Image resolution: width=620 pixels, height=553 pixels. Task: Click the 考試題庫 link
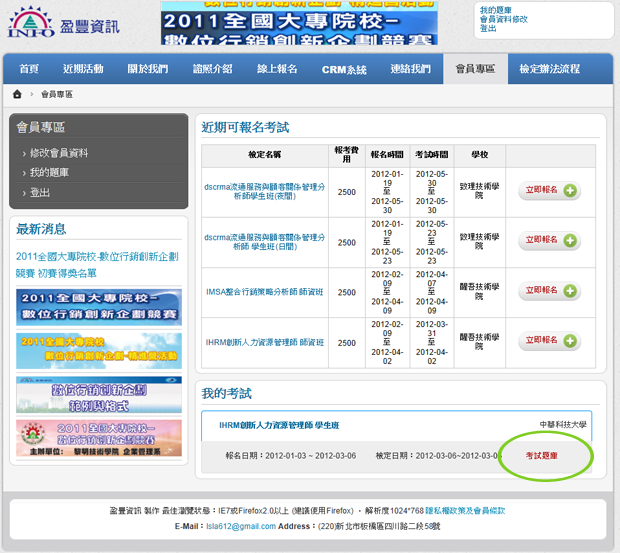pos(542,456)
